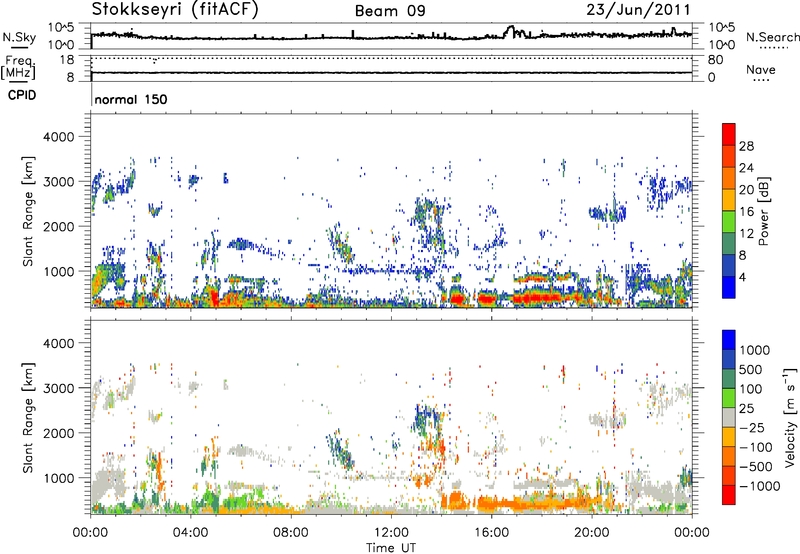Click the '-1000' tick on the Velocity colorbar

(759, 486)
